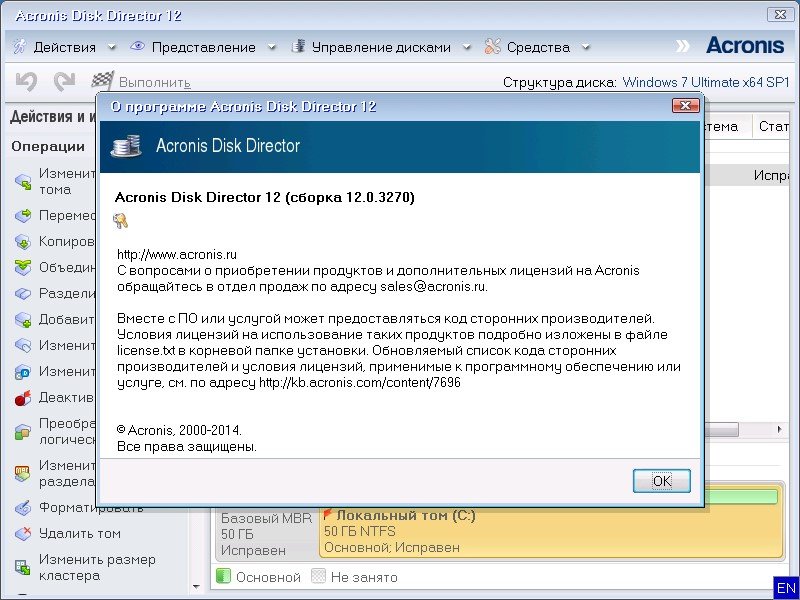Select the Изменить размер кластера icon
Screen dimensions: 800x600
click(23, 567)
